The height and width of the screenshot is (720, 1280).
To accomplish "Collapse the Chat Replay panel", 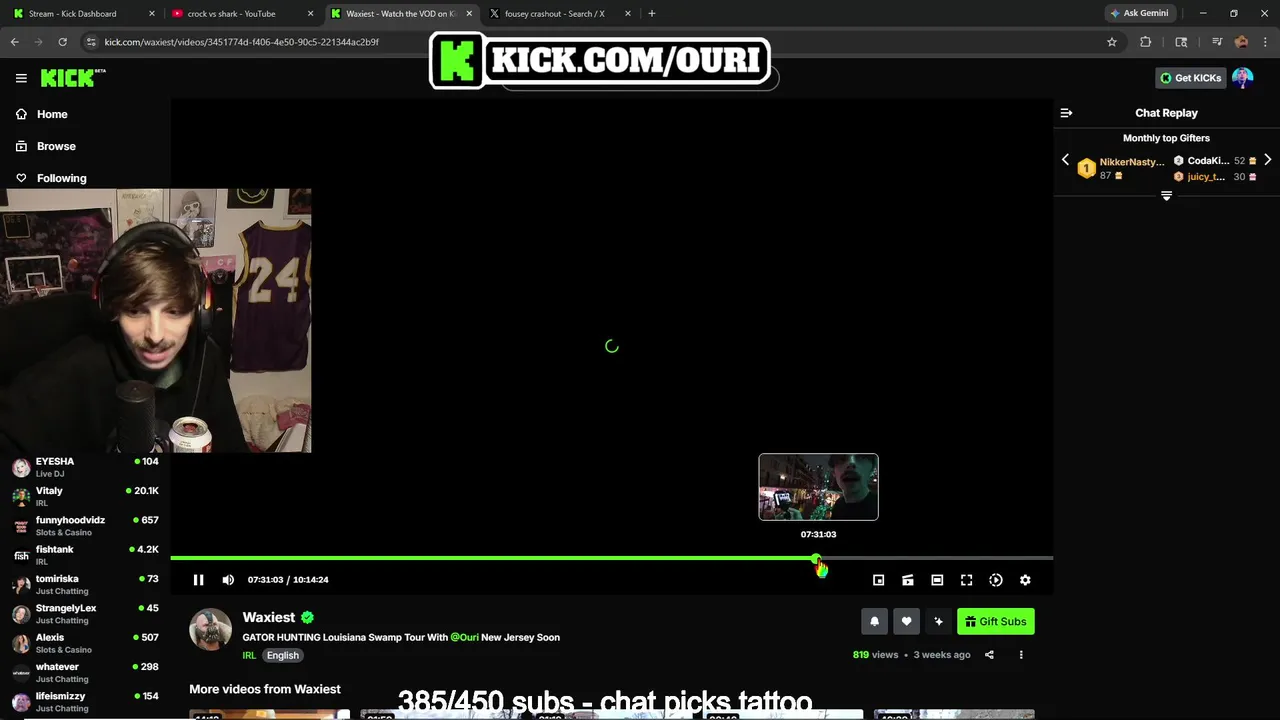I will (1066, 113).
